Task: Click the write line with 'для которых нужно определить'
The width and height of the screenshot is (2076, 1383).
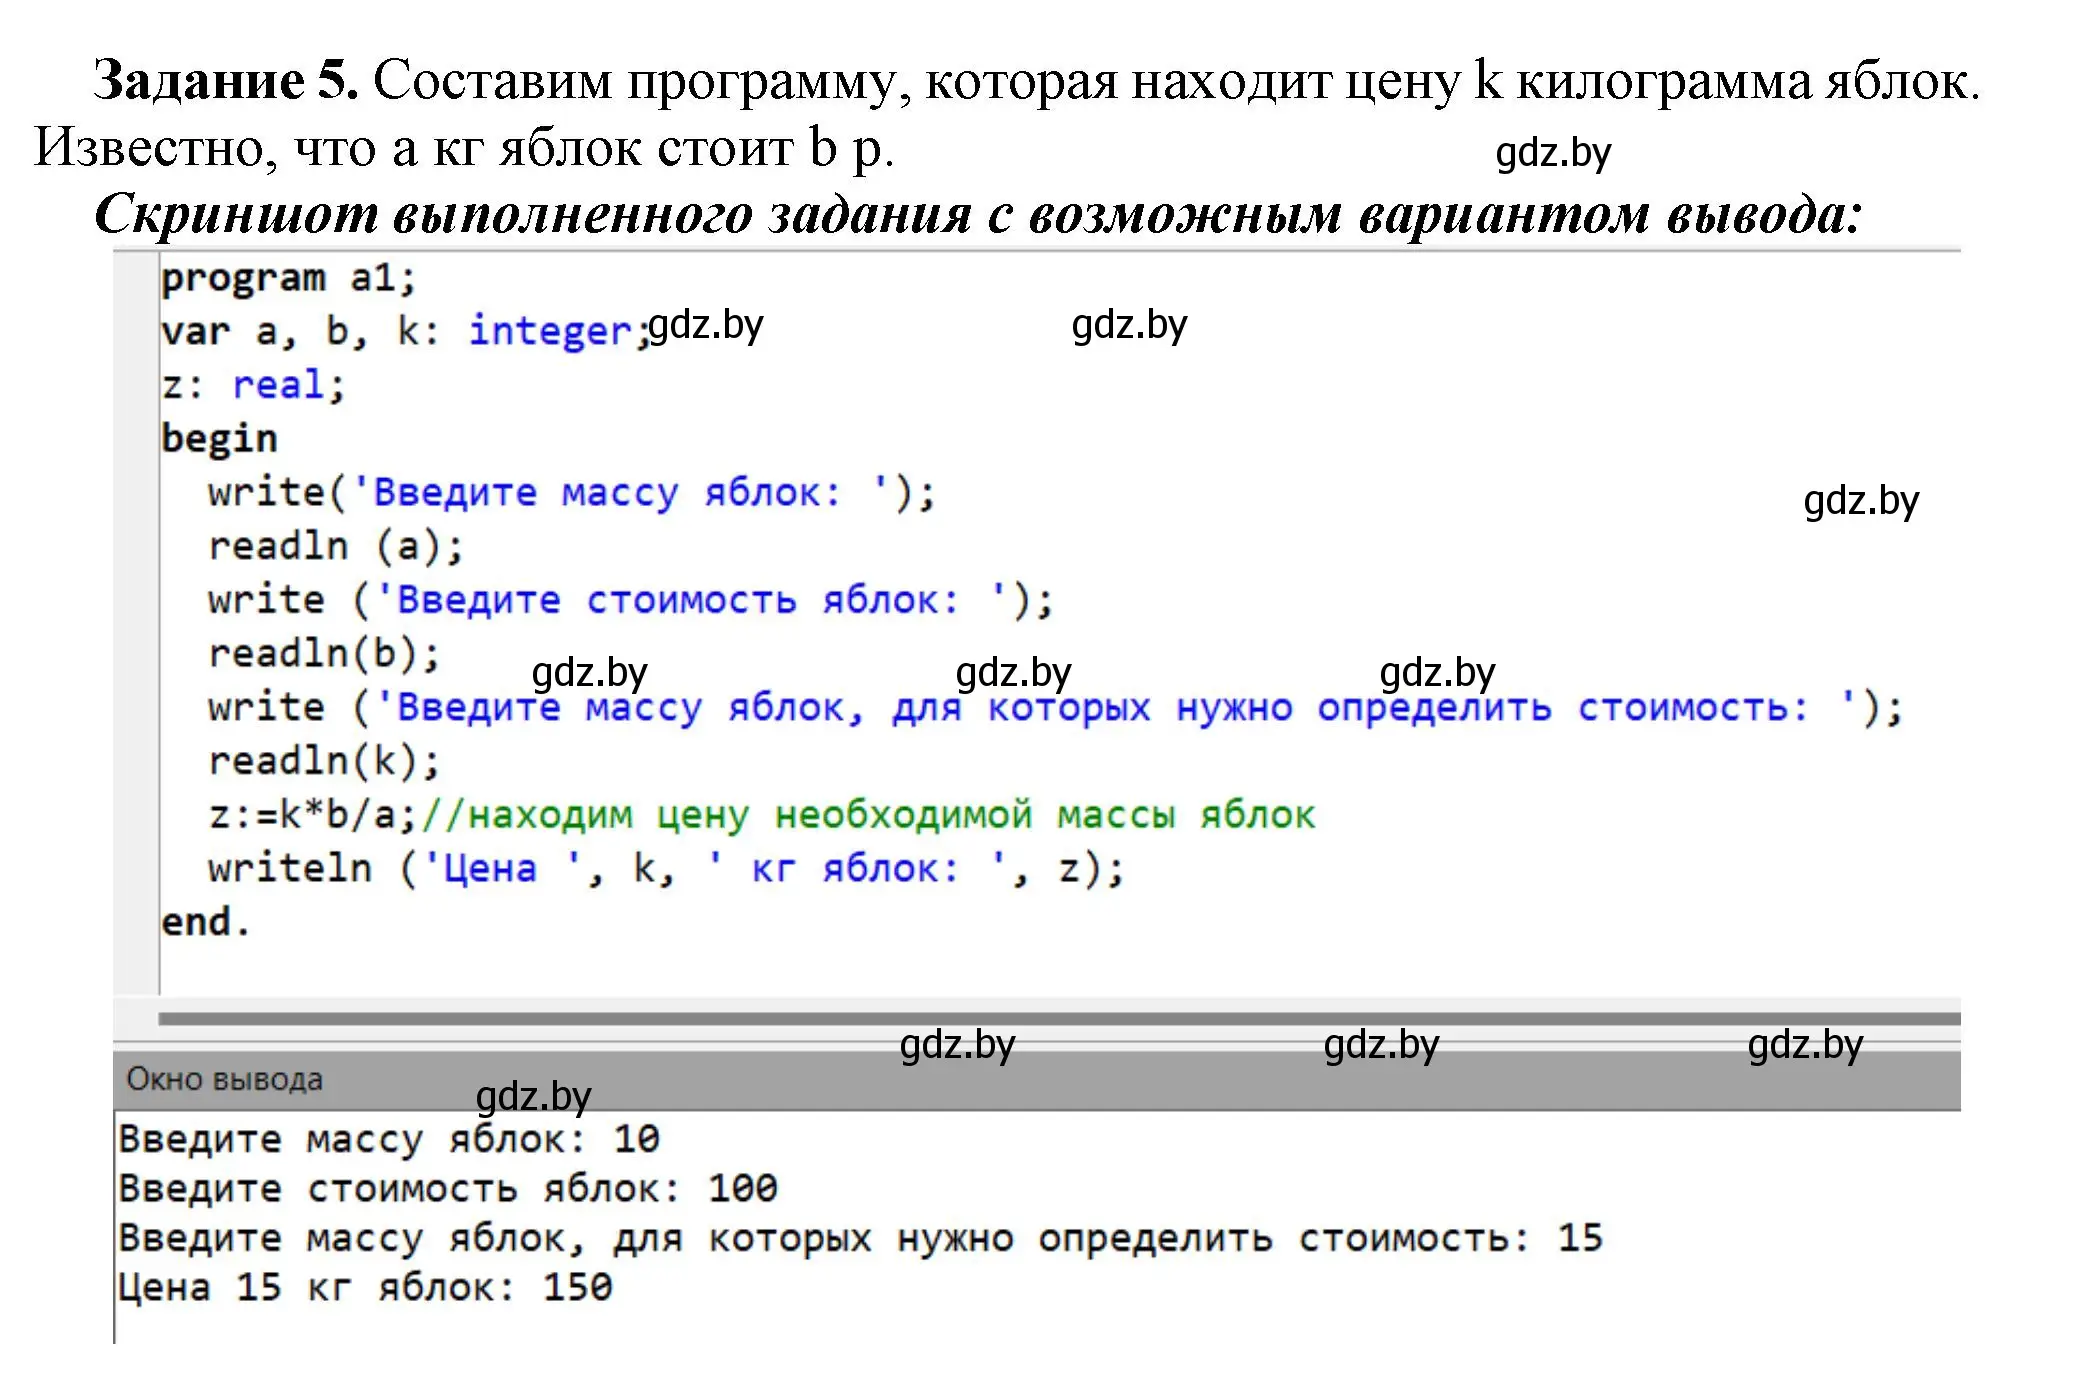Action: coord(1055,708)
